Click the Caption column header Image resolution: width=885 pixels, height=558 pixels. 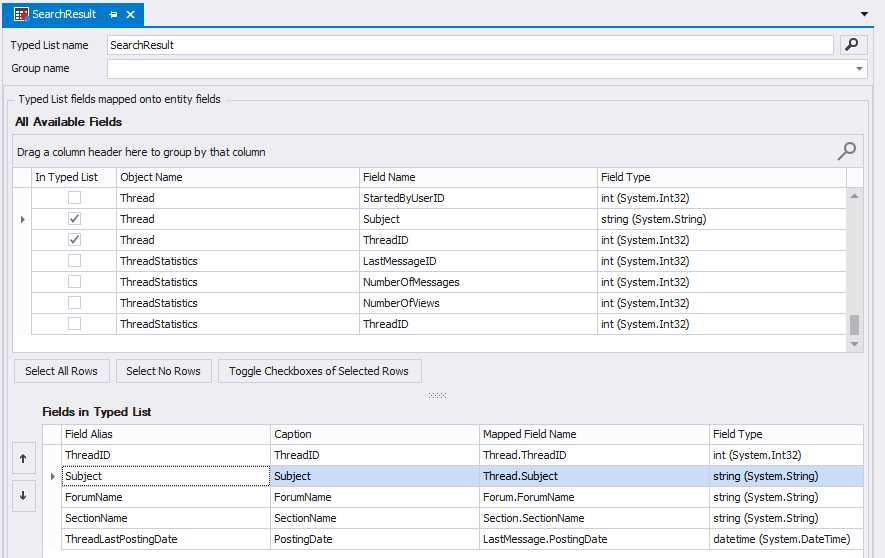pyautogui.click(x=375, y=434)
